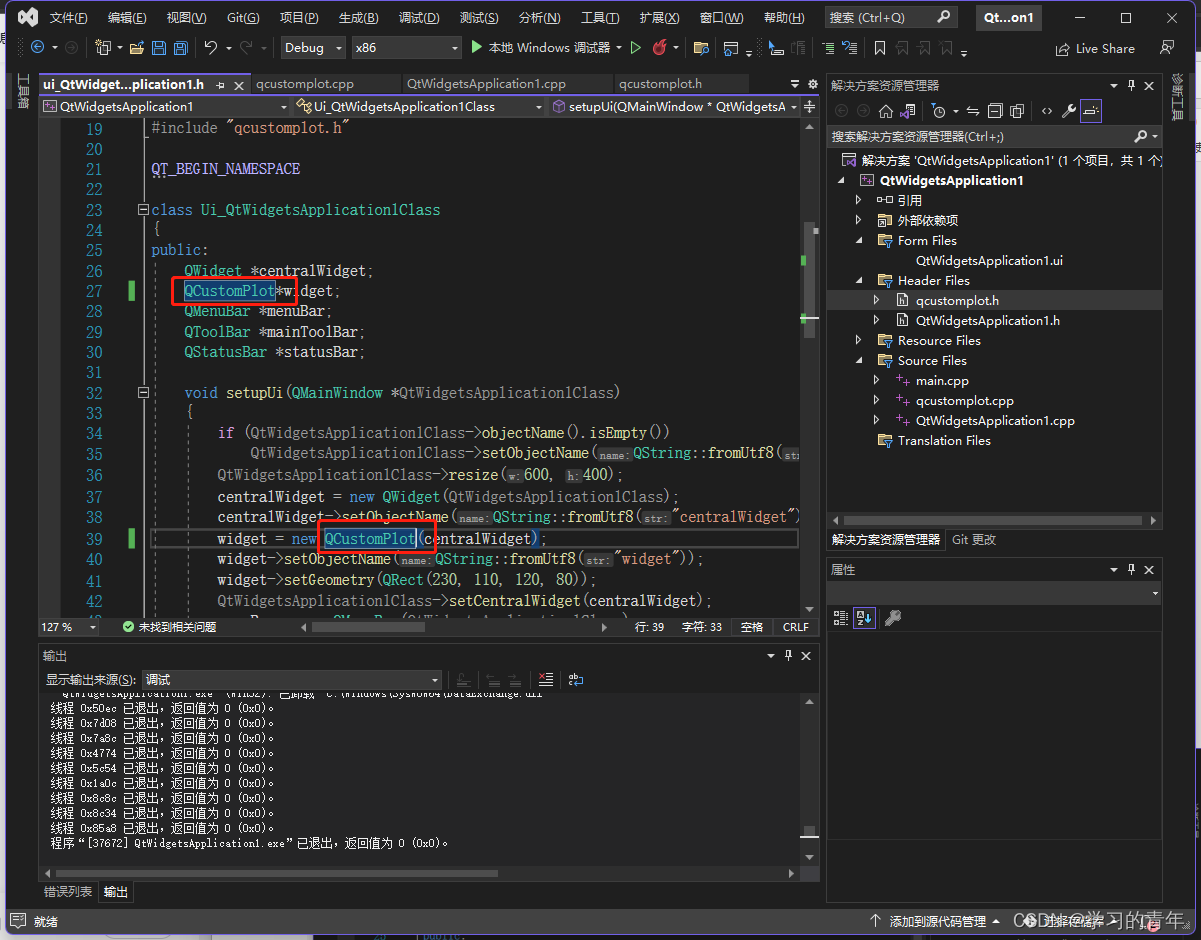Click the CRLF line ending indicator
The height and width of the screenshot is (940, 1201).
coord(796,627)
